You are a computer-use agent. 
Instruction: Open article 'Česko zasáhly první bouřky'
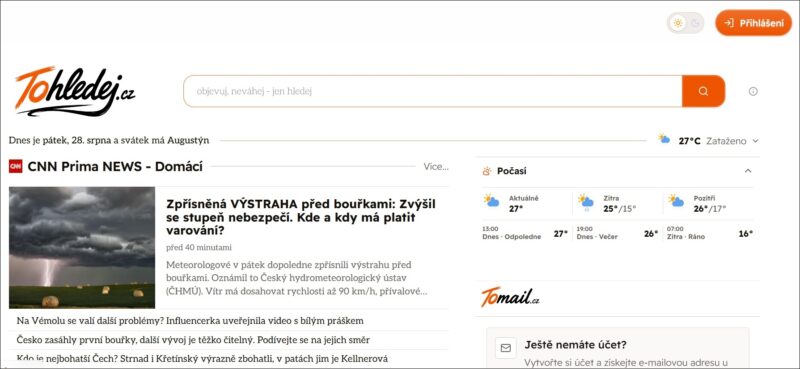point(193,340)
